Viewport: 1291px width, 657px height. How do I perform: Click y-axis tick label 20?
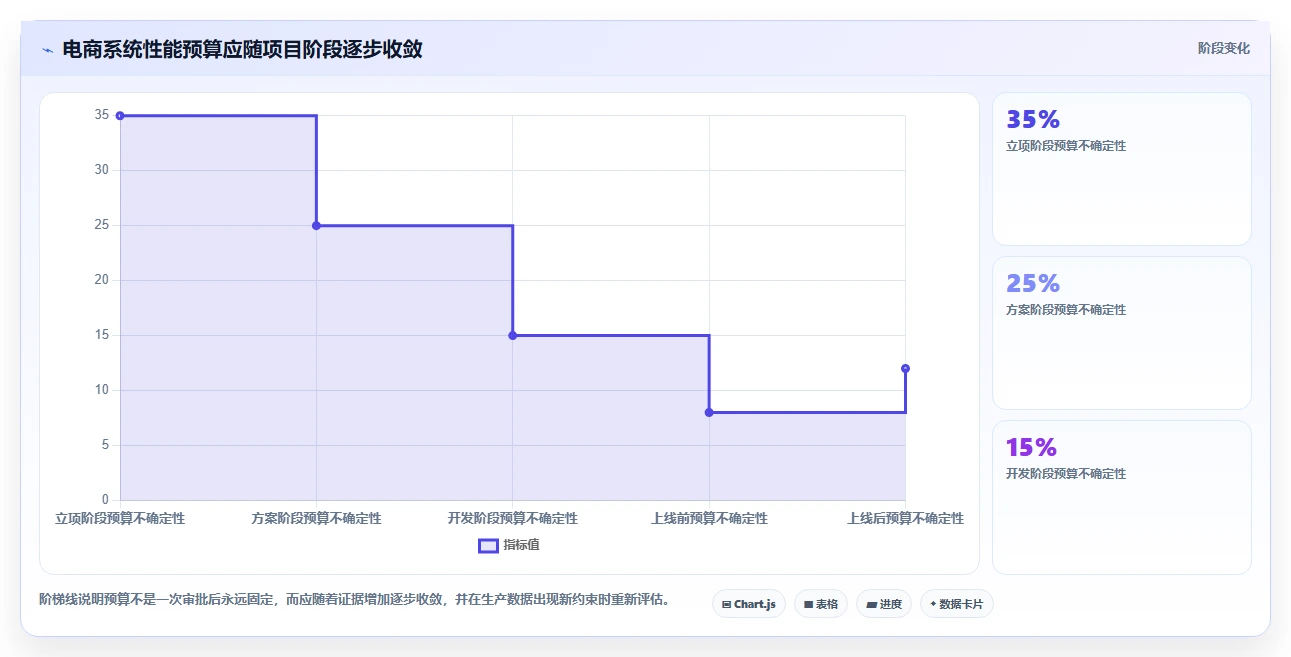[x=101, y=280]
